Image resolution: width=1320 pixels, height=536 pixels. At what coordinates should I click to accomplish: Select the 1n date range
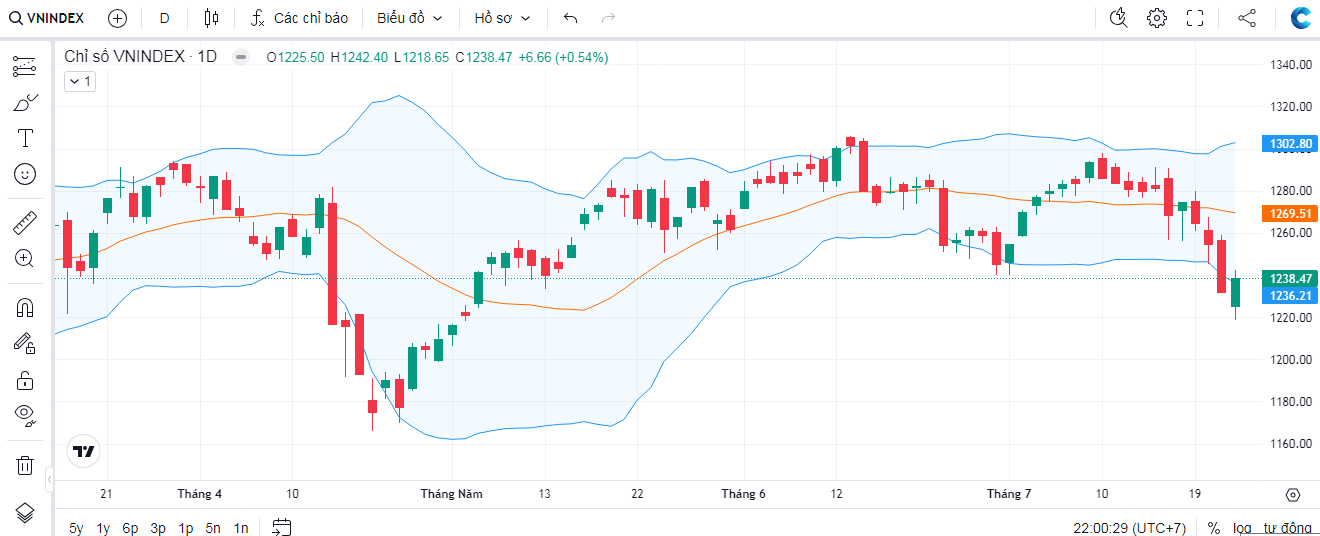click(241, 528)
